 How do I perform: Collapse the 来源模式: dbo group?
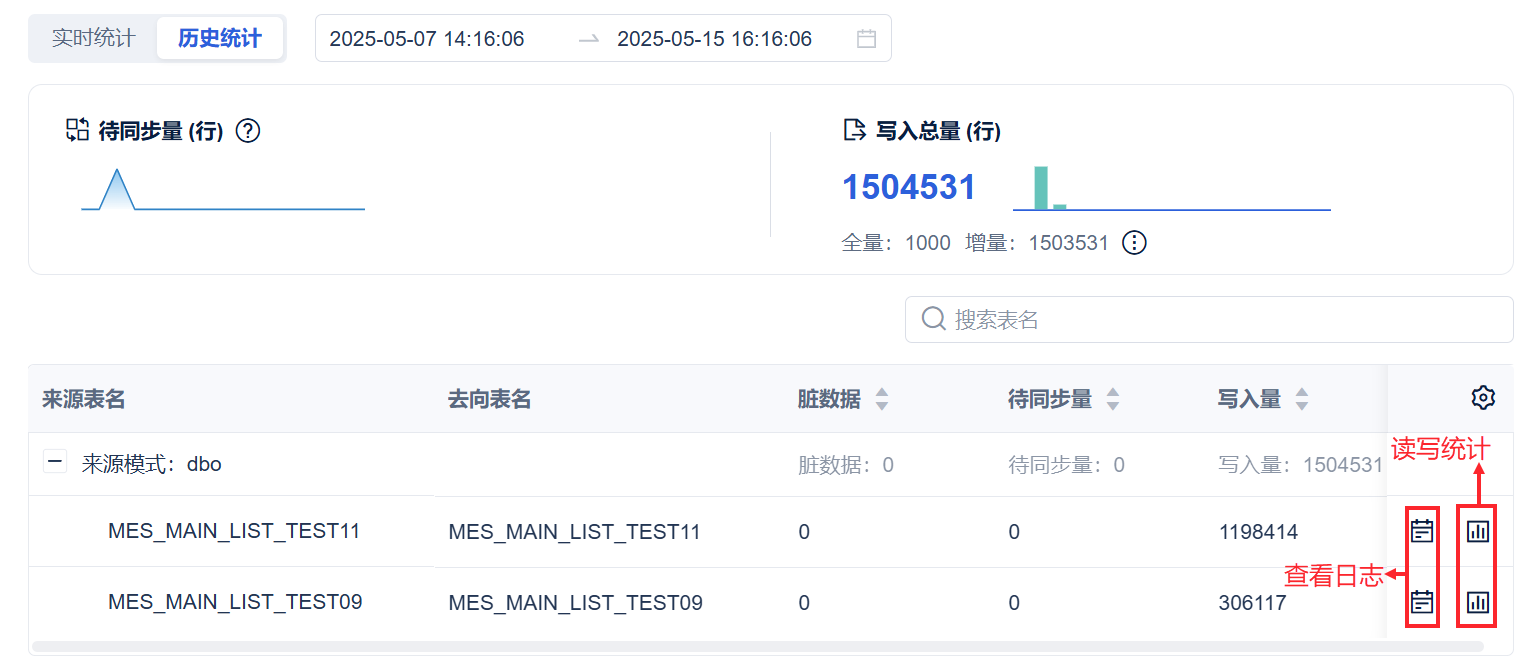coord(55,464)
